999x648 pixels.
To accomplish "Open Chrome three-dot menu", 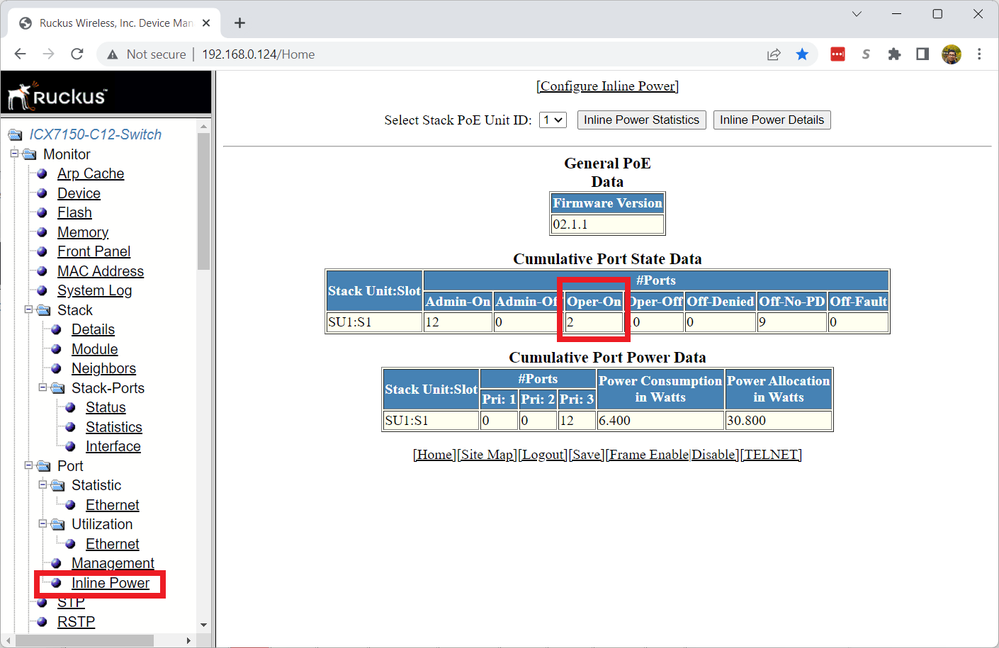I will coord(978,54).
